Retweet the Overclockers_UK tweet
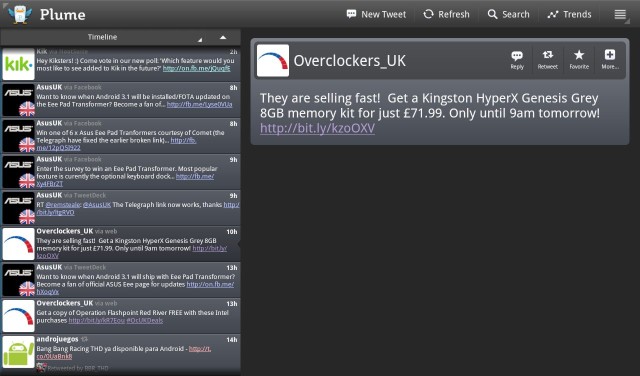 coord(547,60)
